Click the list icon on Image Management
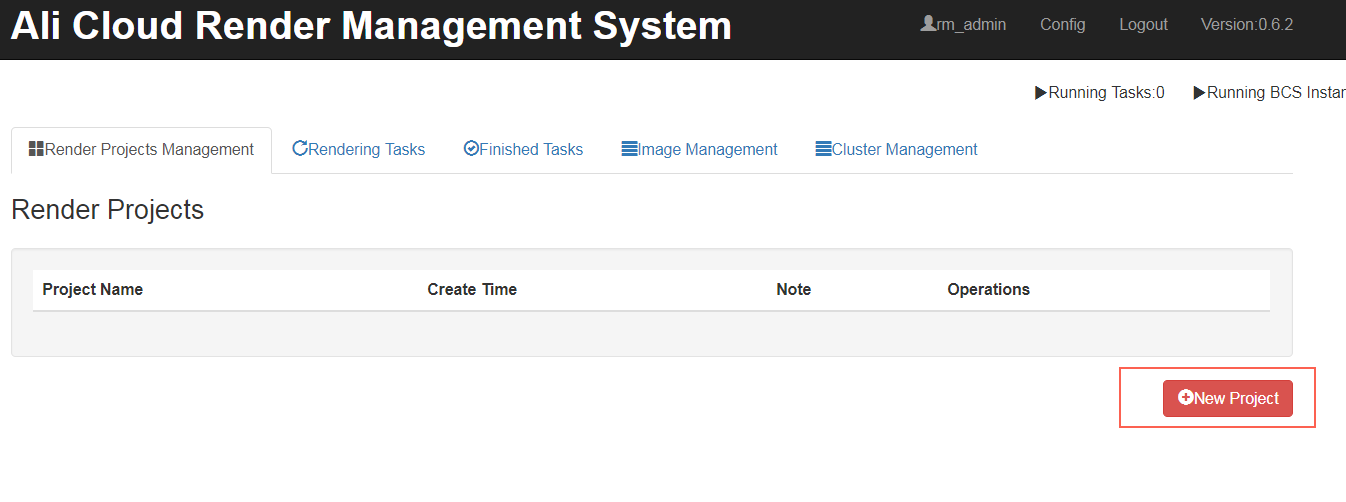The width and height of the screenshot is (1346, 502). click(x=629, y=149)
